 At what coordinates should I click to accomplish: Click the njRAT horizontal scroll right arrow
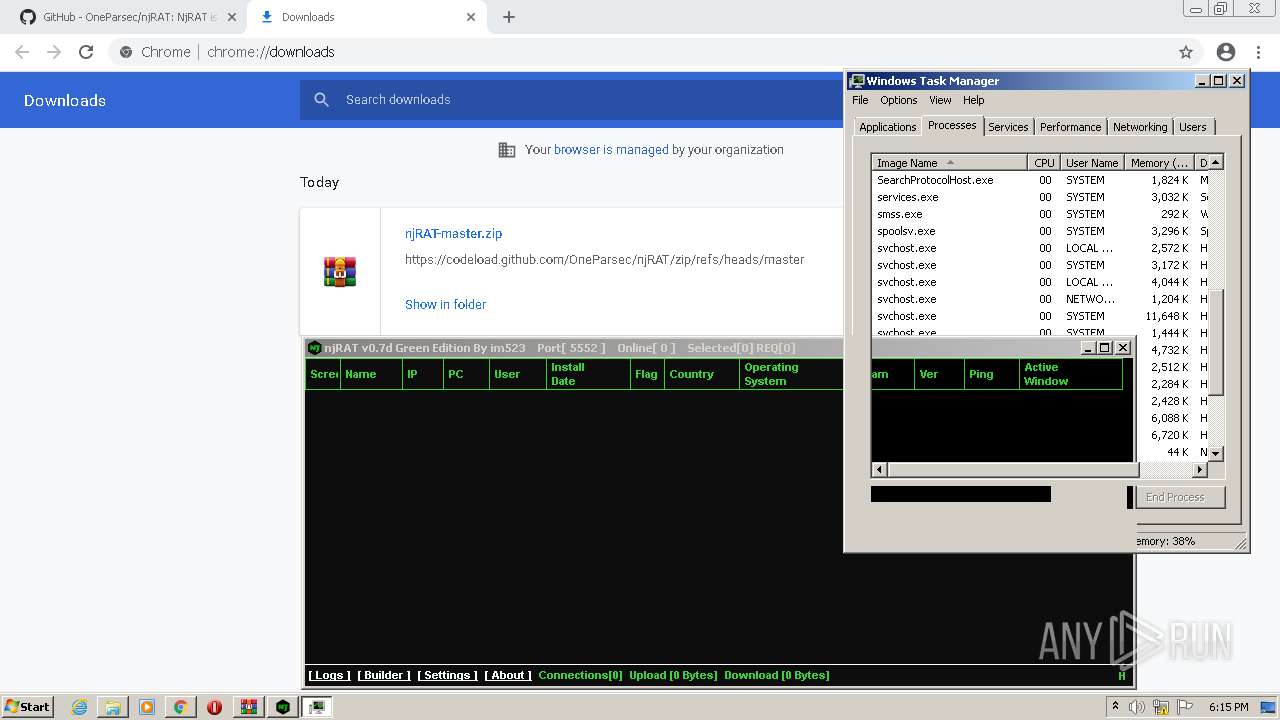tap(1200, 469)
